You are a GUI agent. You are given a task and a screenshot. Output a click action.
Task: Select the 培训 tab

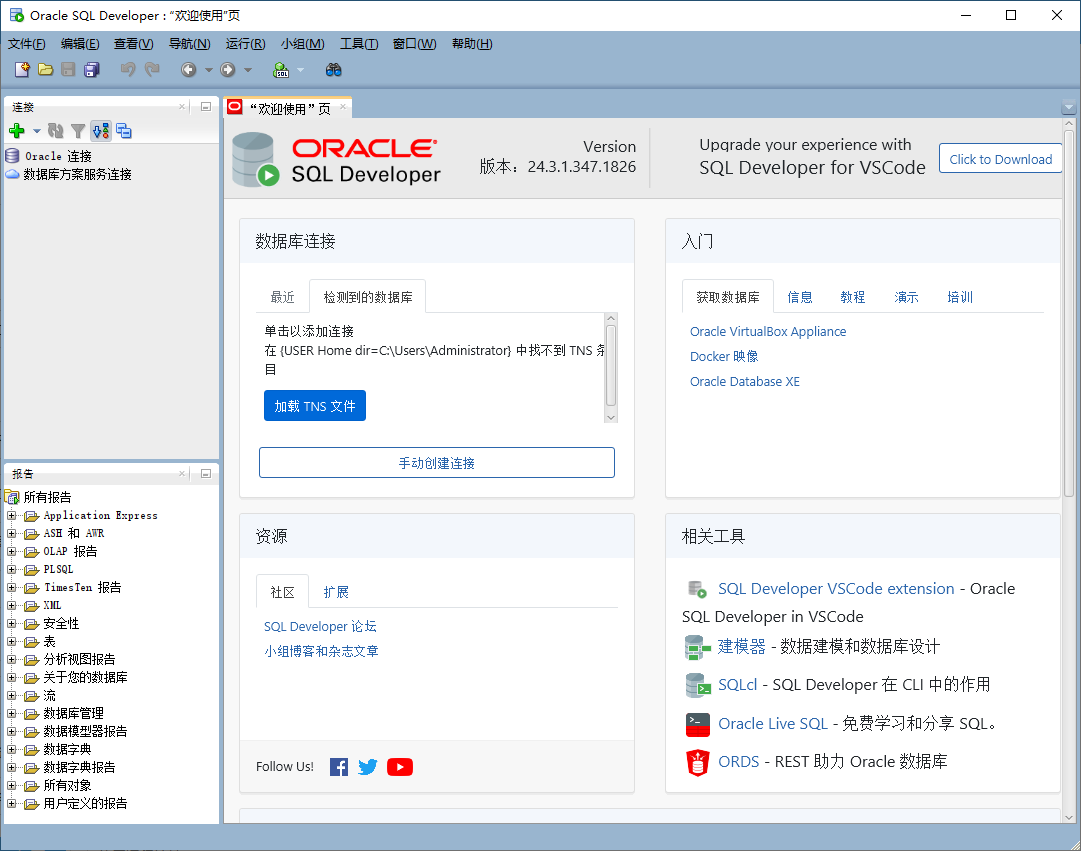pos(960,297)
